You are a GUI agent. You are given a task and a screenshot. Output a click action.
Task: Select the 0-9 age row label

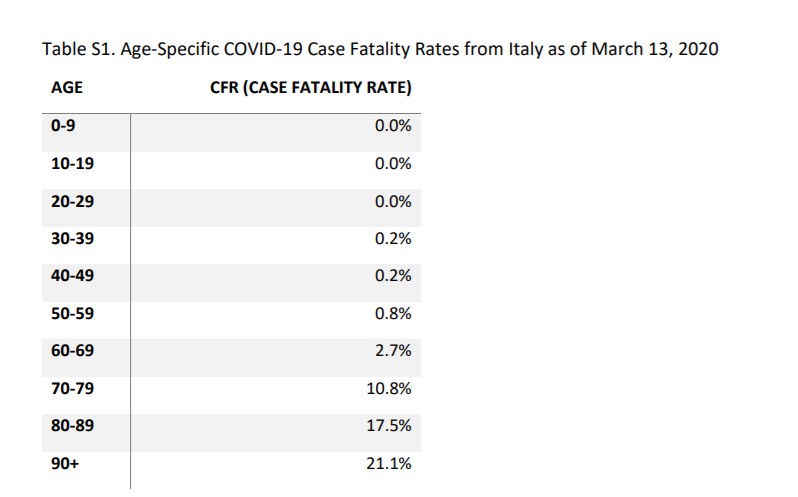(64, 126)
